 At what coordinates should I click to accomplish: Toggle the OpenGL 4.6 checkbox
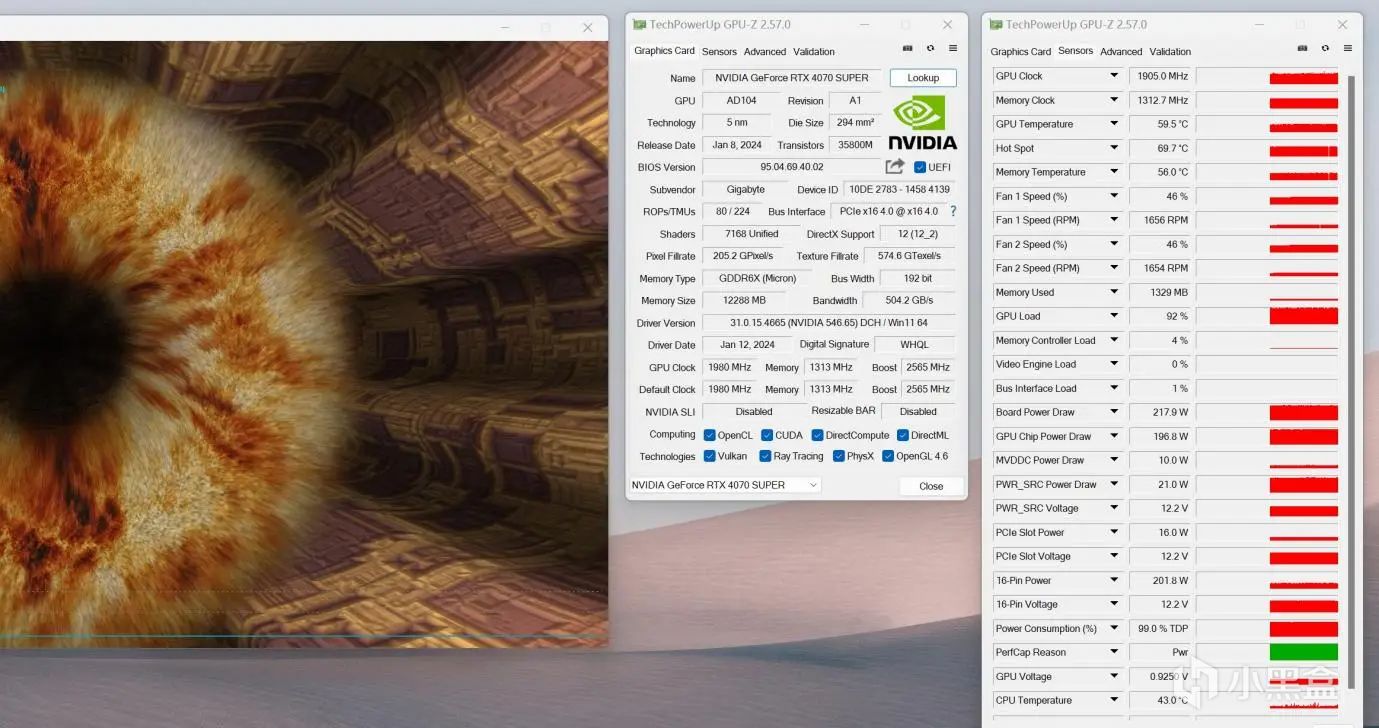click(888, 456)
